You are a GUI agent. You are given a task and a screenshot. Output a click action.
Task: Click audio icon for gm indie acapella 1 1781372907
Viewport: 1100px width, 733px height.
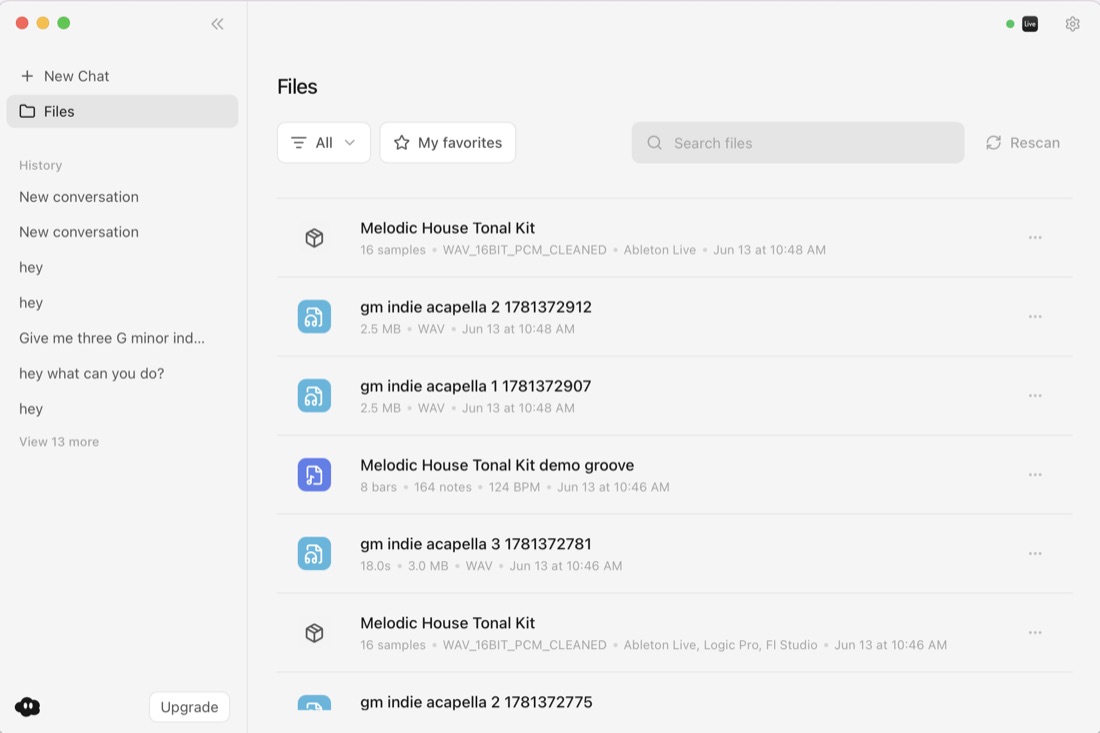click(314, 396)
